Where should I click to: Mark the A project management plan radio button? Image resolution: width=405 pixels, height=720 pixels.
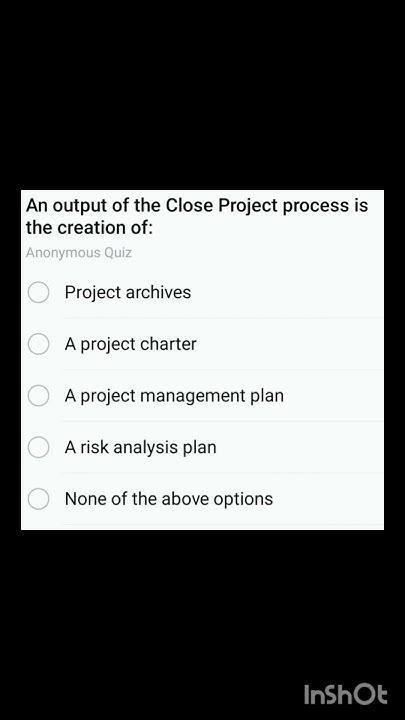(x=38, y=396)
